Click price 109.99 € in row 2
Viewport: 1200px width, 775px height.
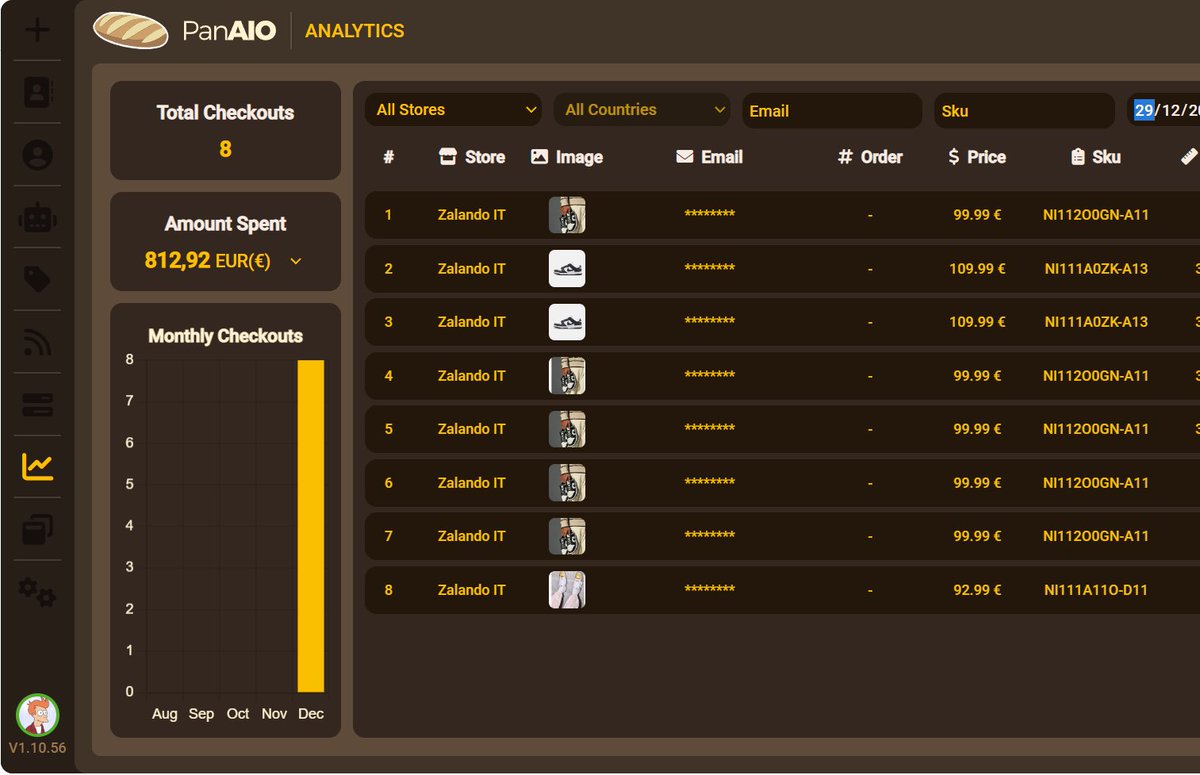tap(977, 269)
